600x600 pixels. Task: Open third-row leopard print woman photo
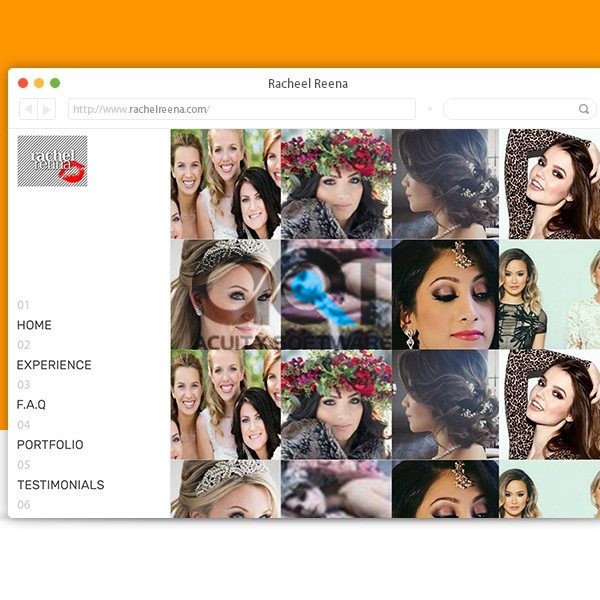[551, 404]
